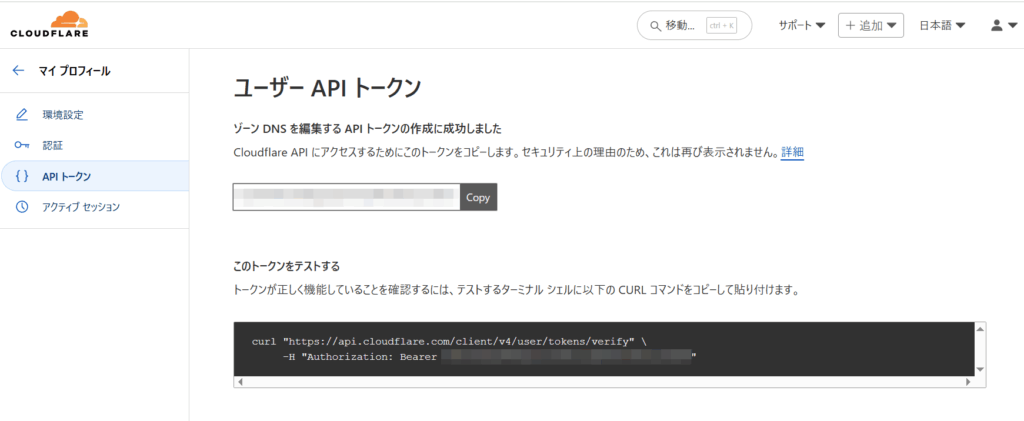Screen dimensions: 1024x421
Task: Click the plus icon in the 追加 button
Action: (x=850, y=25)
